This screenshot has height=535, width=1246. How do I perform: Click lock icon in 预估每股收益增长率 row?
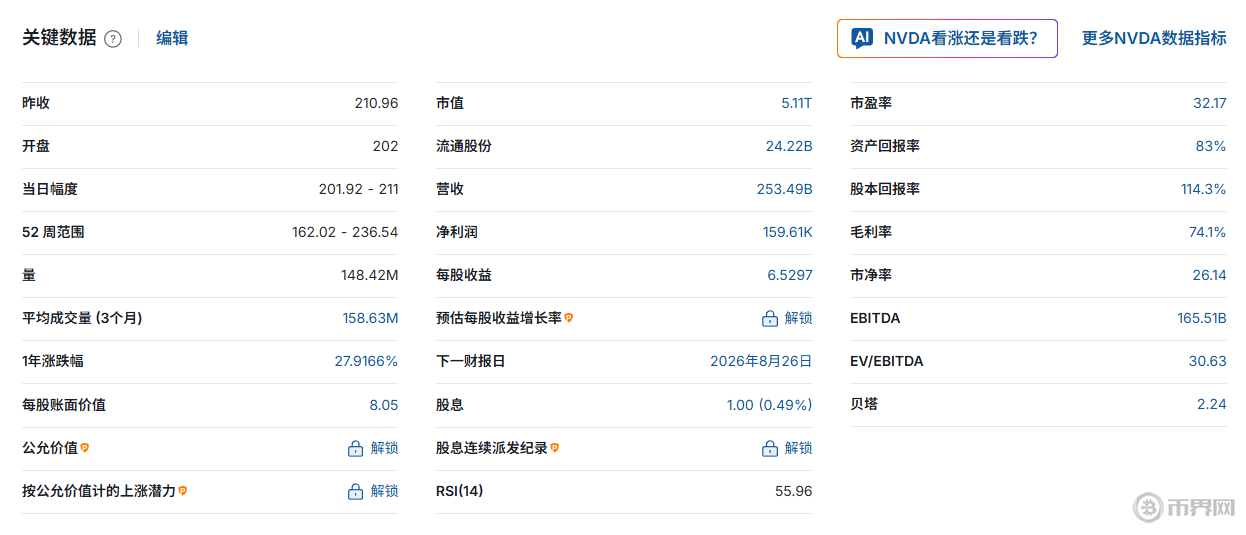point(770,319)
